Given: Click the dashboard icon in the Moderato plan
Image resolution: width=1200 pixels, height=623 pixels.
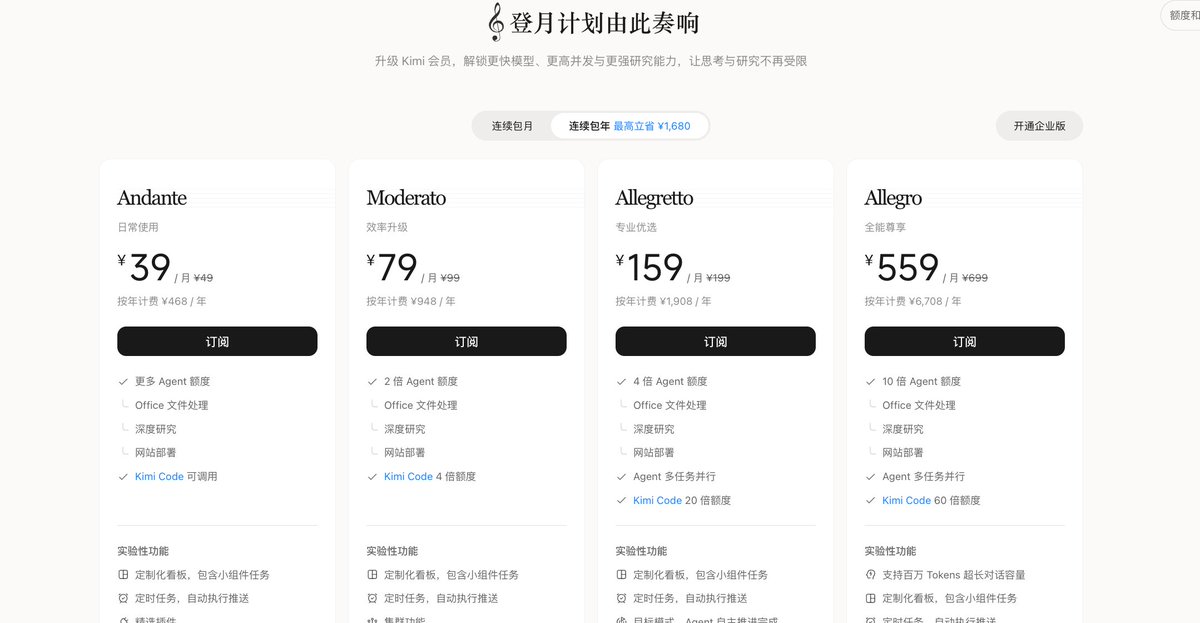Looking at the screenshot, I should click(372, 575).
